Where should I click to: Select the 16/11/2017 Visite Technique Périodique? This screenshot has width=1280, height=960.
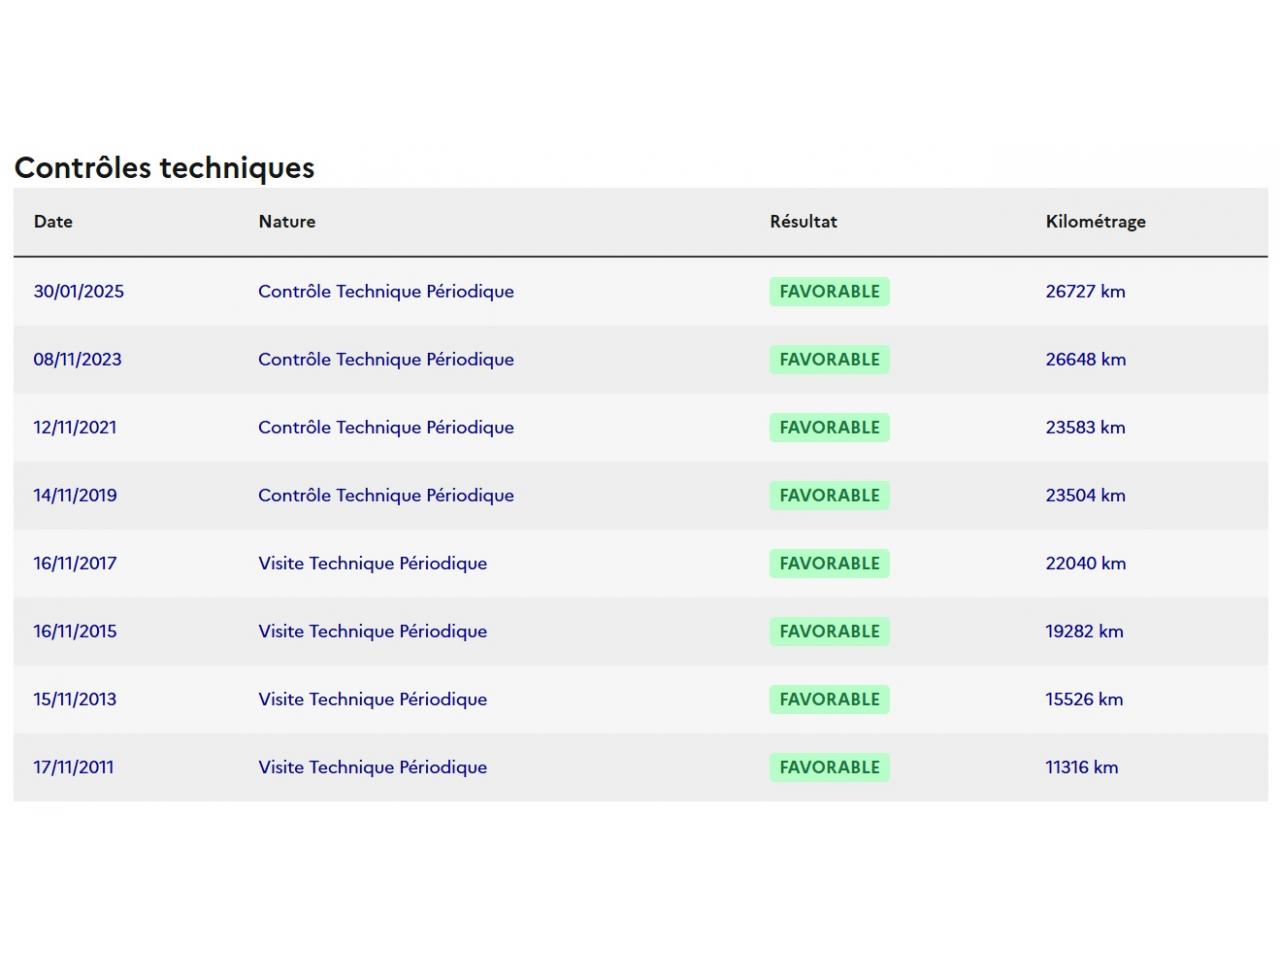click(372, 563)
